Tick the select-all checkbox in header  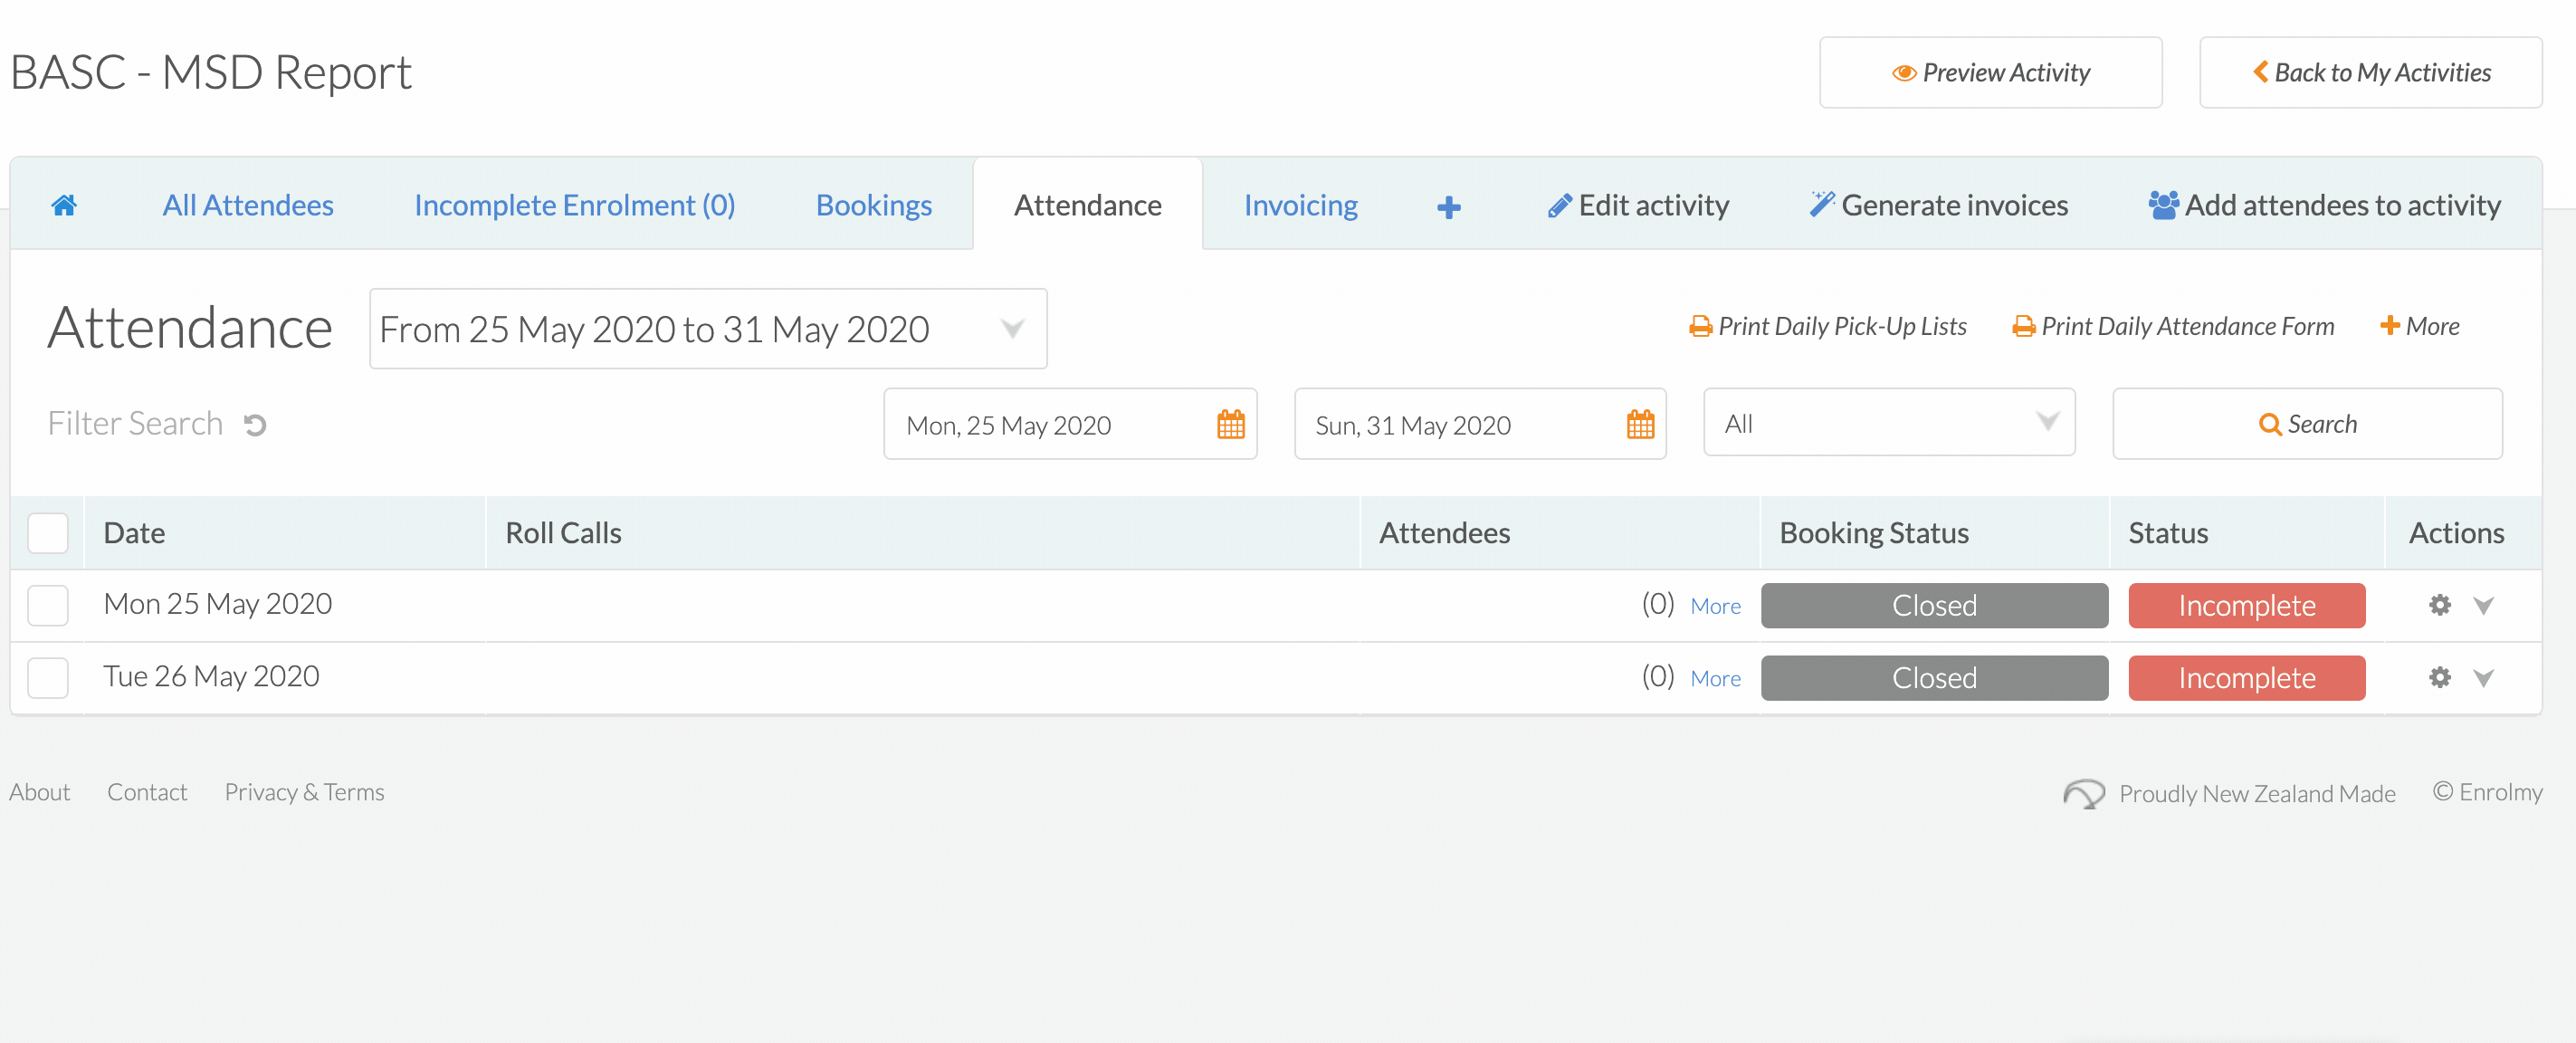(x=48, y=533)
